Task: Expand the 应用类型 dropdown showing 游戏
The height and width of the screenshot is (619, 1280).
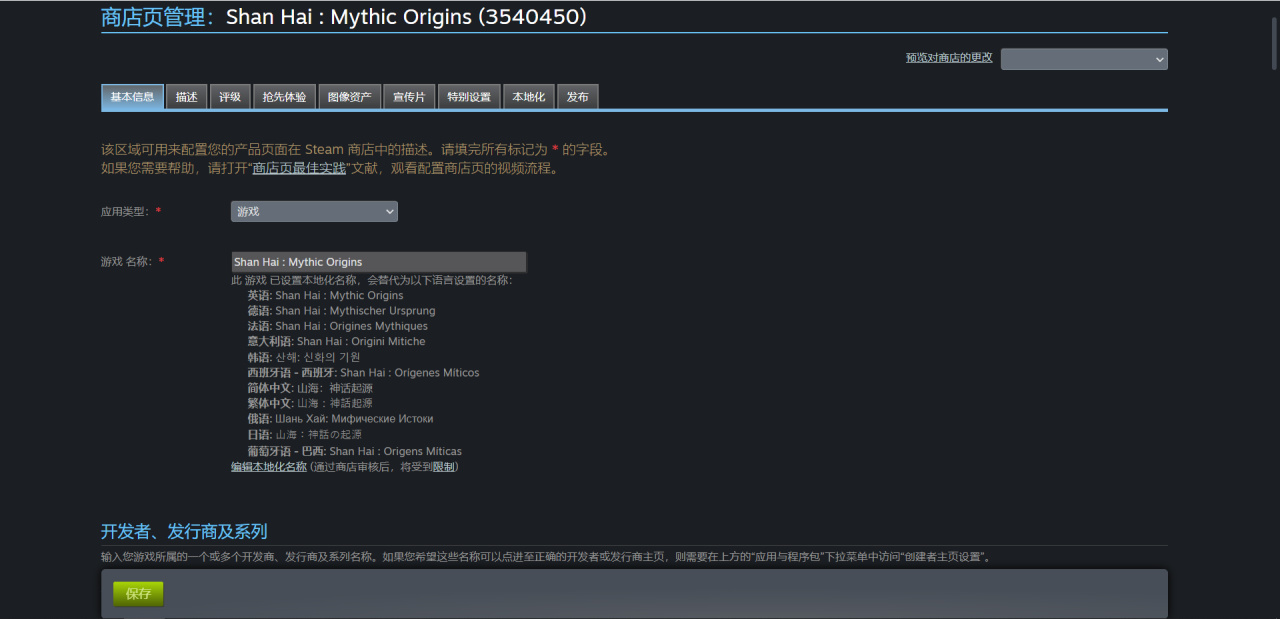Action: 314,211
